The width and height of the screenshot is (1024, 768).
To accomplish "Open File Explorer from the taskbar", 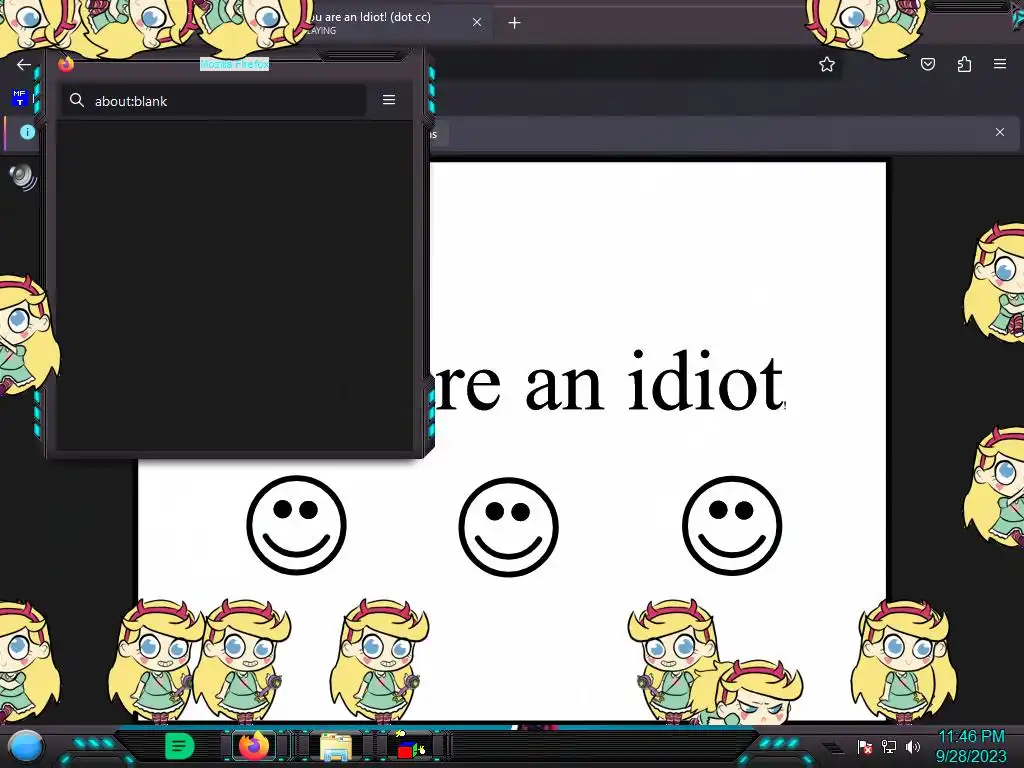I will pos(336,746).
